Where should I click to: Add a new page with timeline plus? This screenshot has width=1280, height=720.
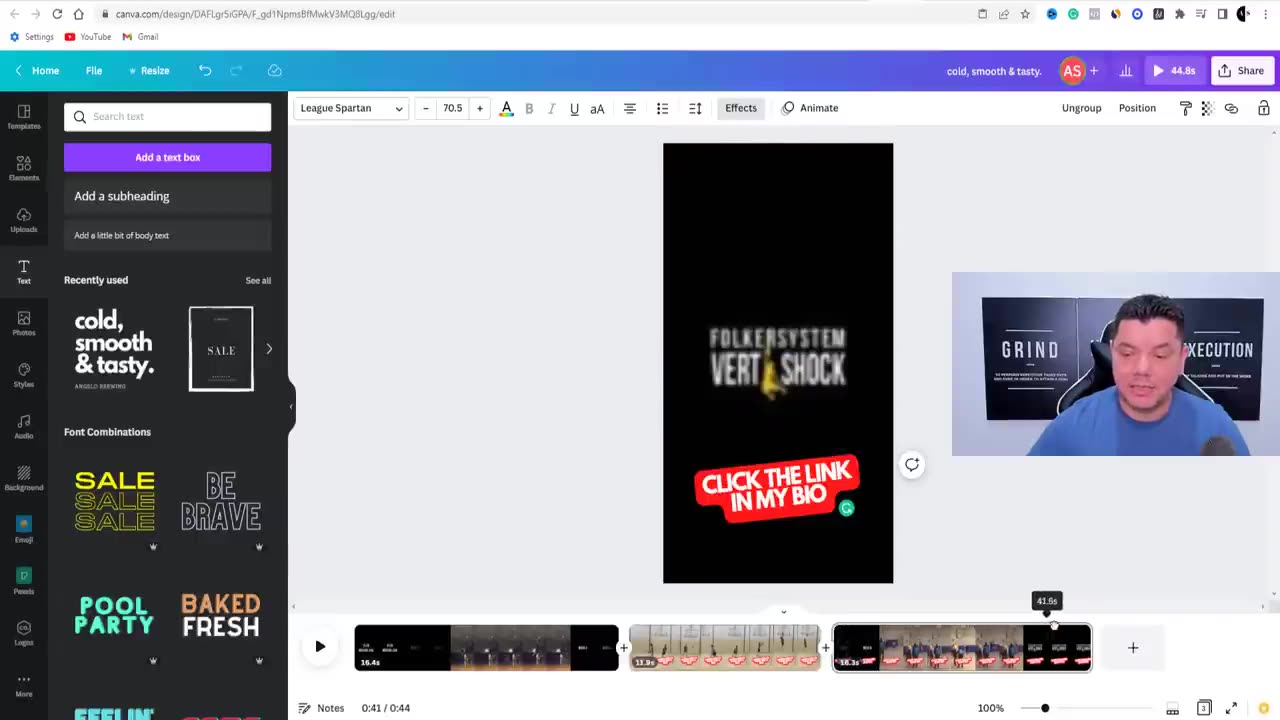pos(1133,648)
